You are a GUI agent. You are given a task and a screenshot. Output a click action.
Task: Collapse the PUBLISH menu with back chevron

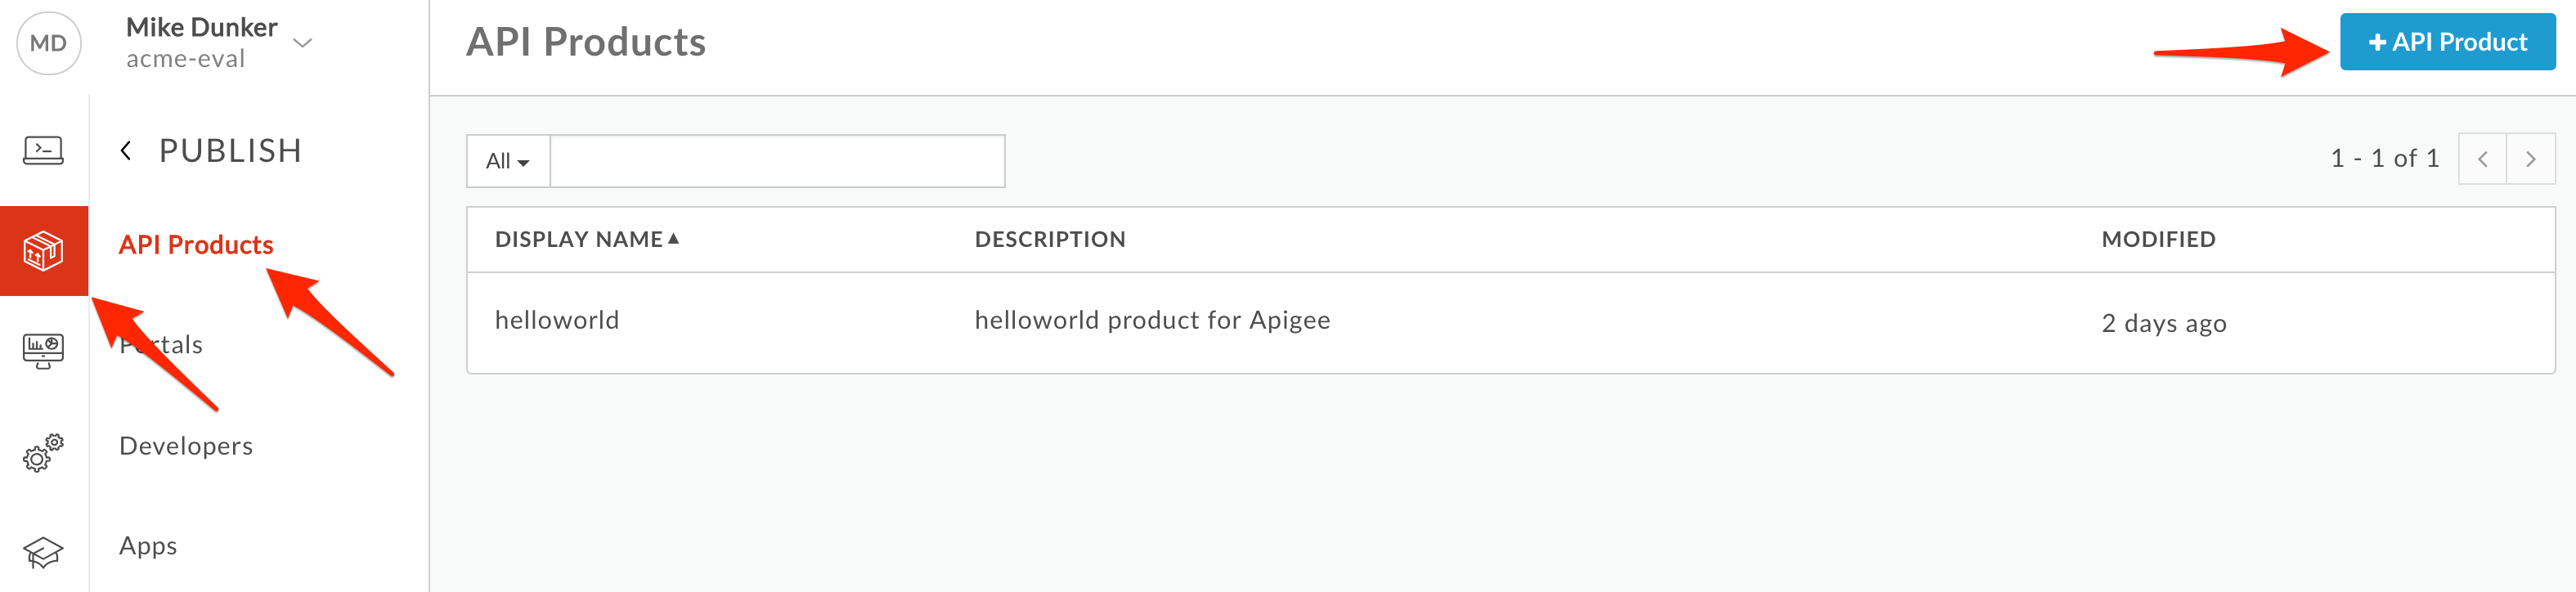pyautogui.click(x=126, y=150)
